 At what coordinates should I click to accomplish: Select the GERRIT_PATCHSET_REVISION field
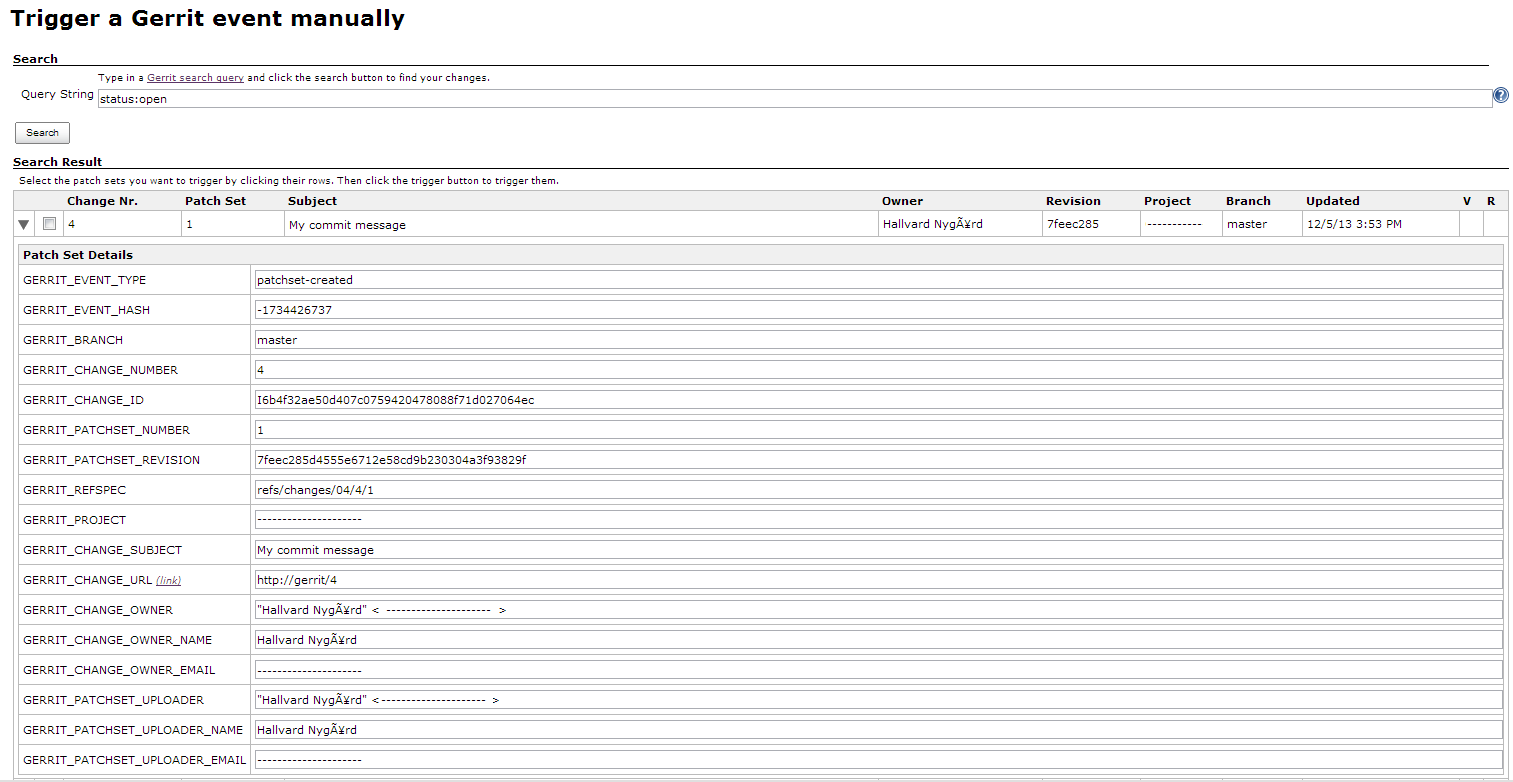pyautogui.click(x=878, y=460)
